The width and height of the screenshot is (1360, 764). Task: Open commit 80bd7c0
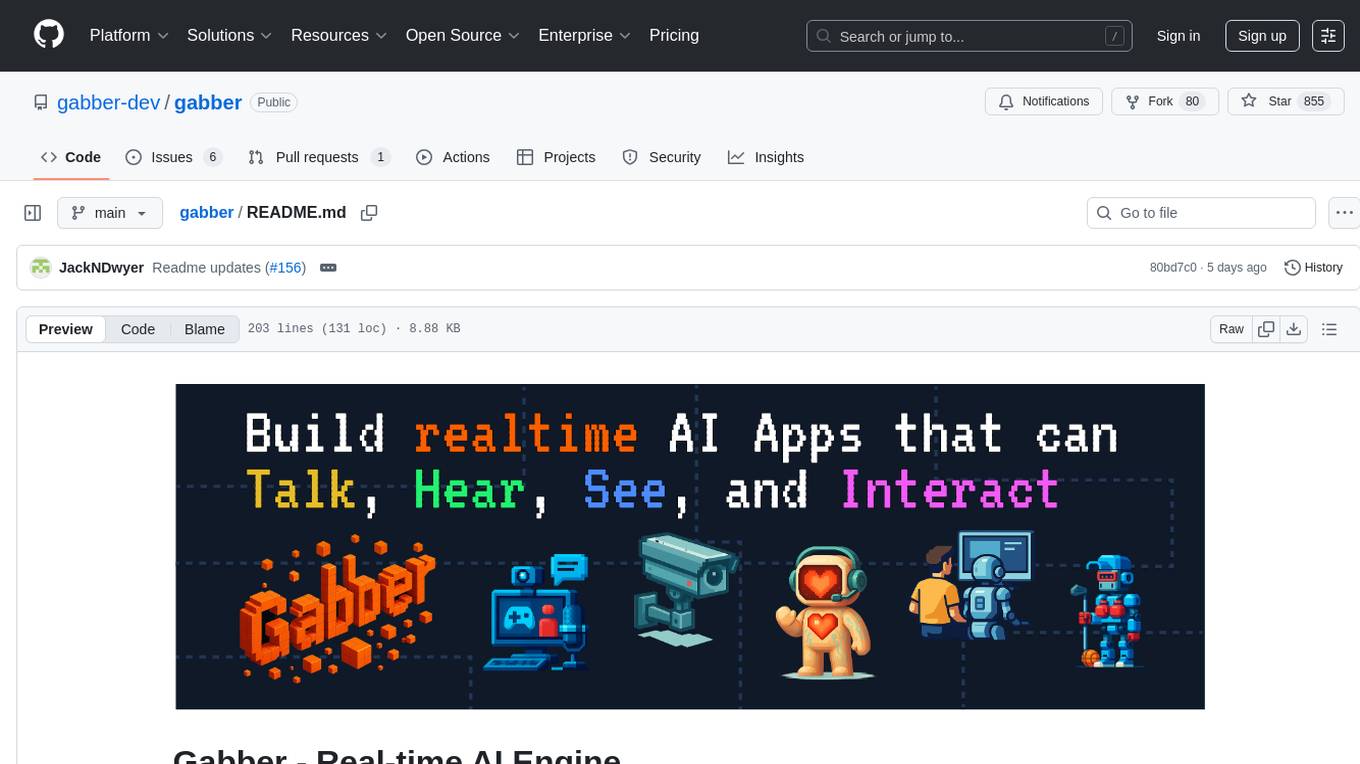tap(1173, 267)
